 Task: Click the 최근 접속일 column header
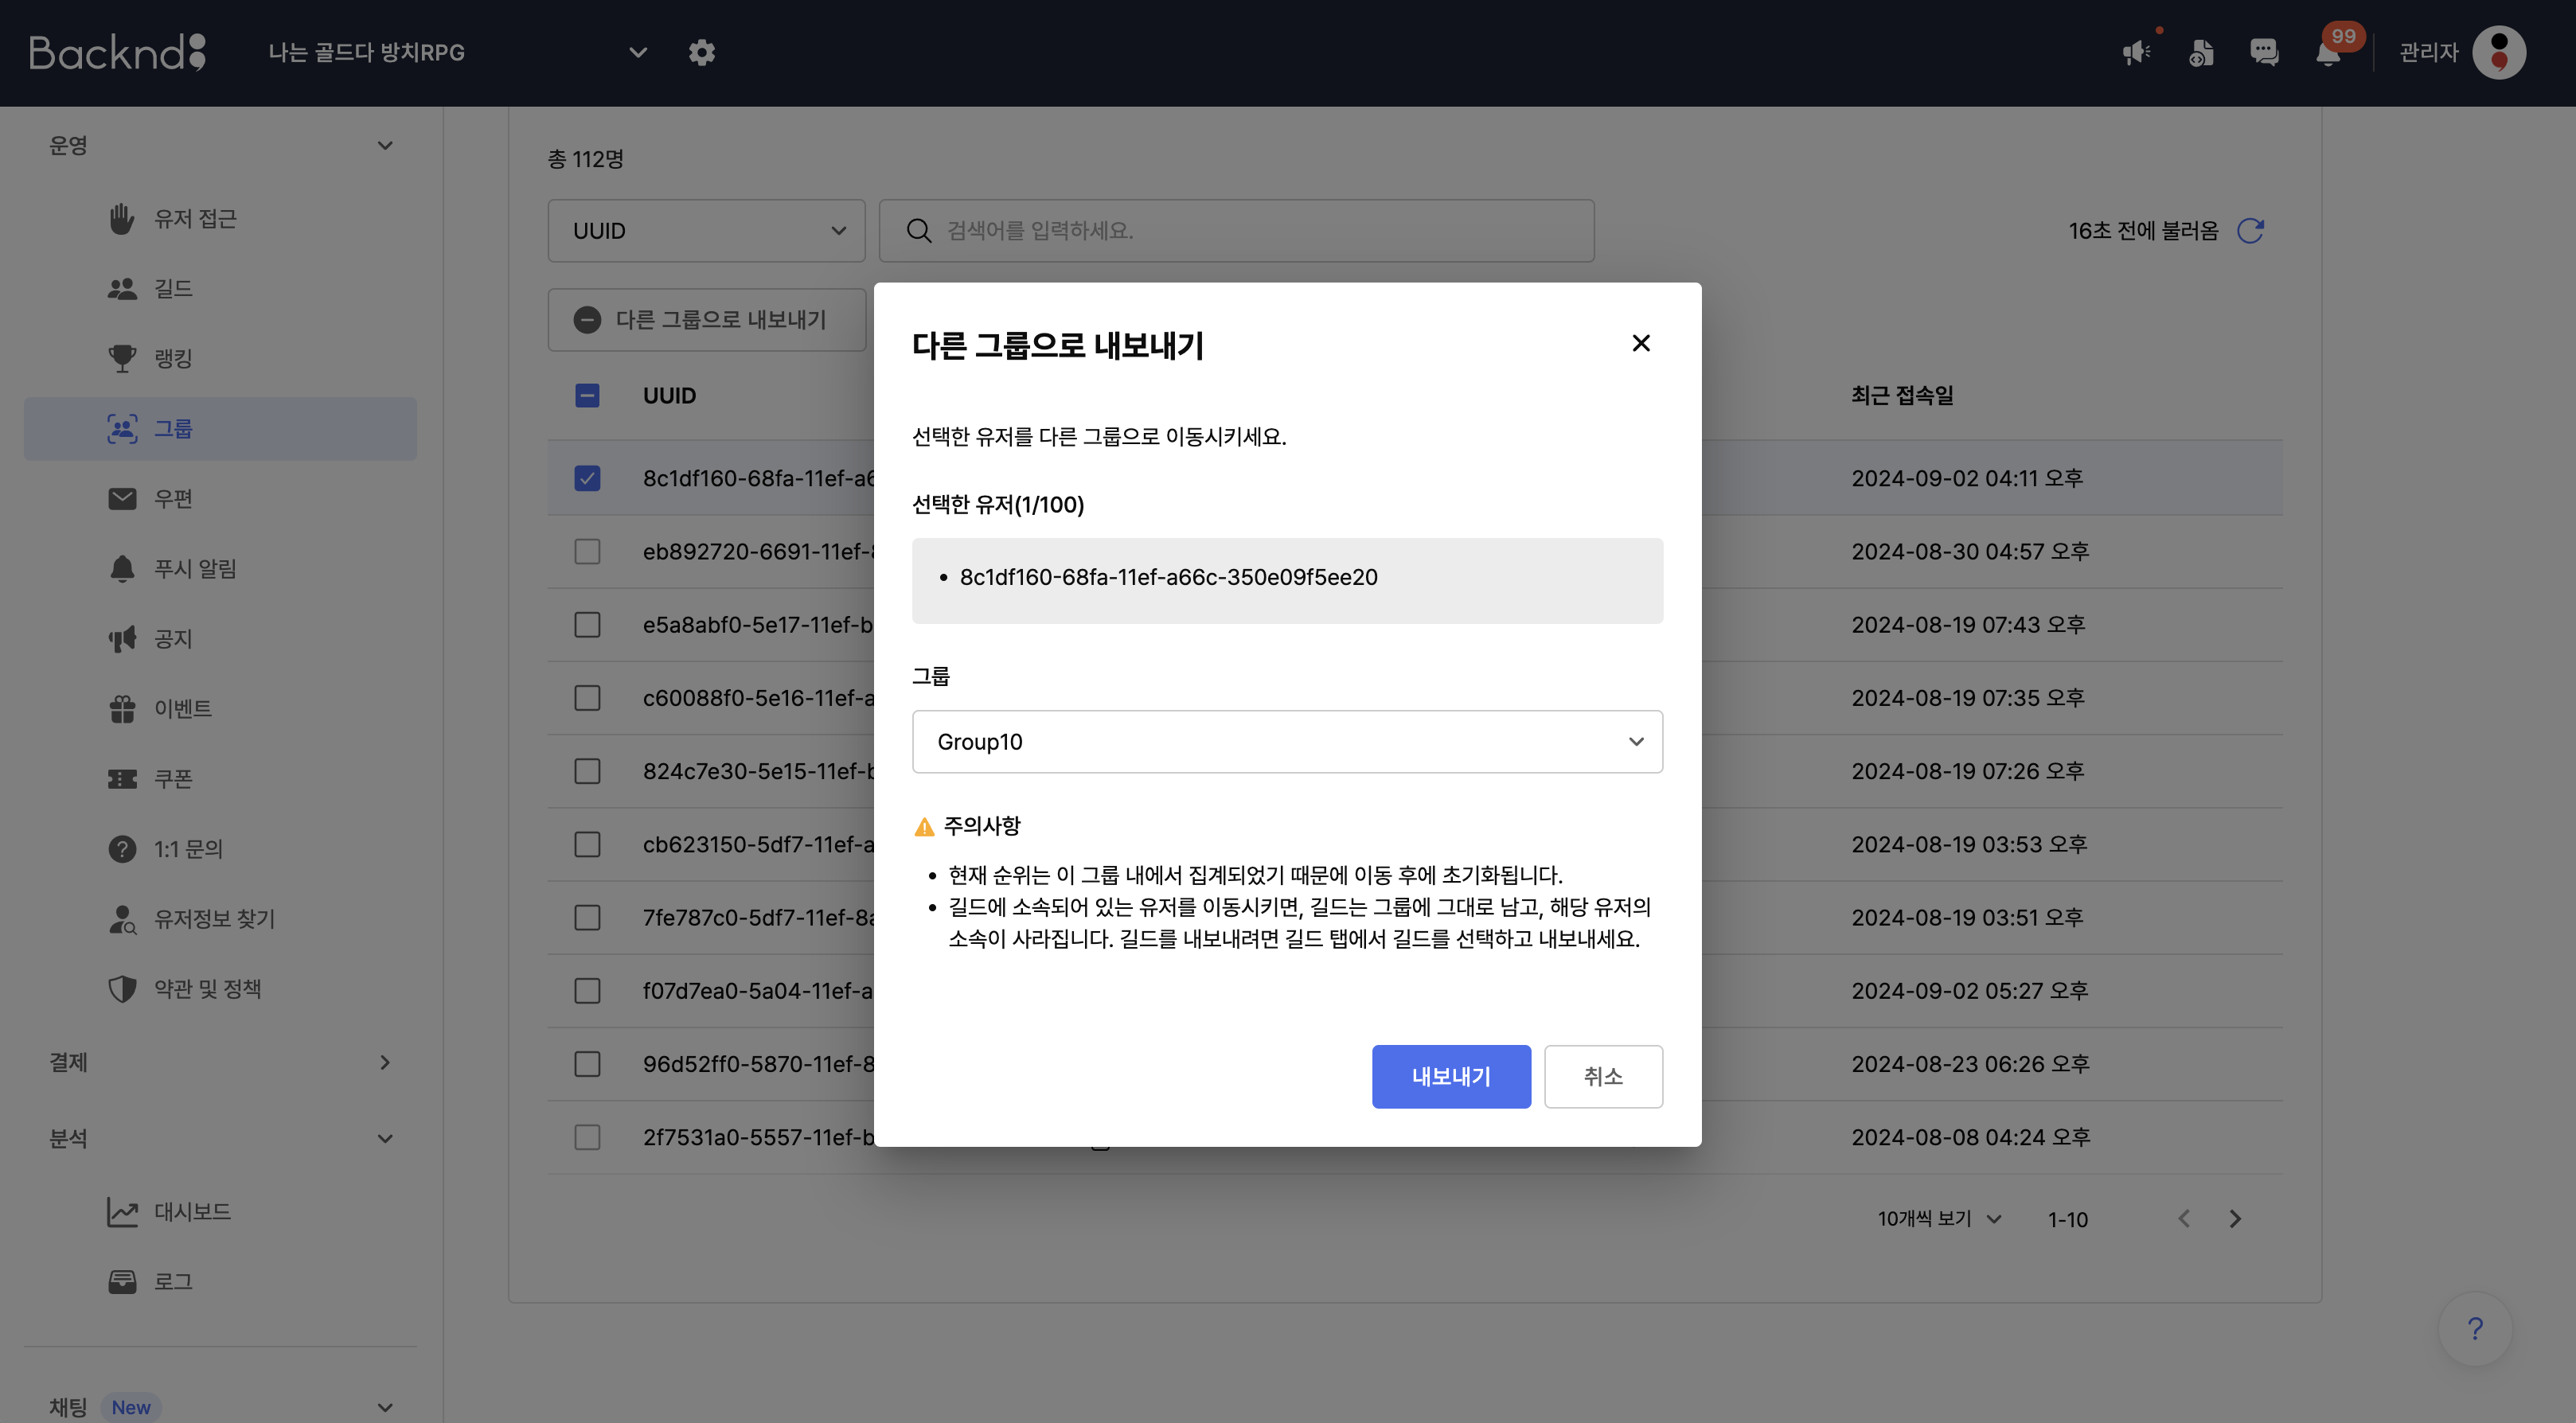pos(1902,396)
